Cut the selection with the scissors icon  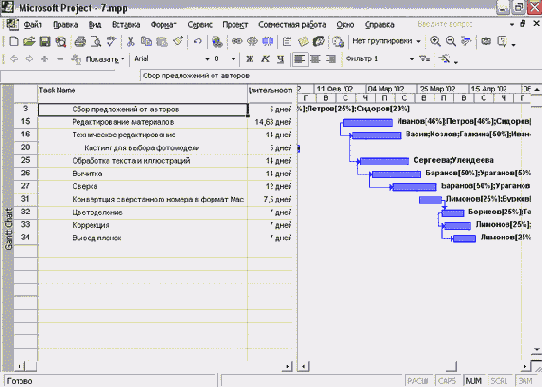(x=130, y=42)
